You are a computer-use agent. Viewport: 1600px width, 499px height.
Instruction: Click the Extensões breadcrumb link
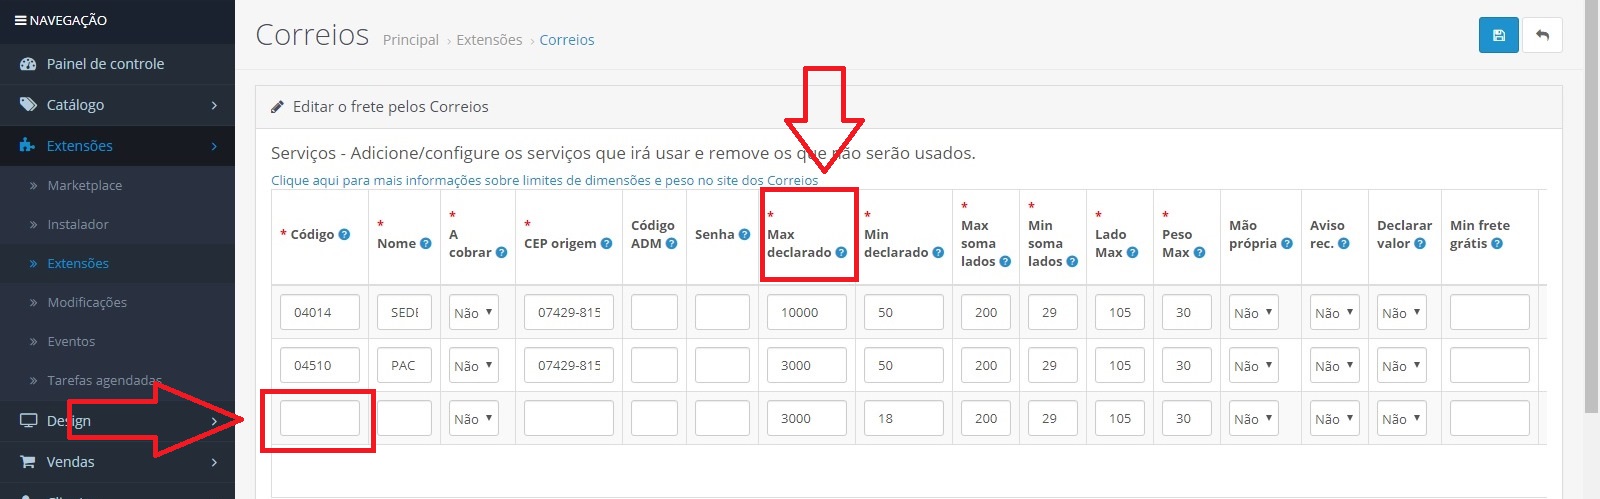click(x=489, y=40)
